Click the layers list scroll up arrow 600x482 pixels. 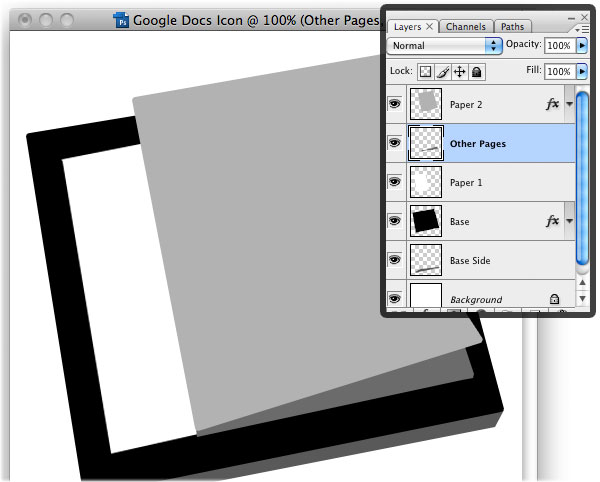click(582, 283)
